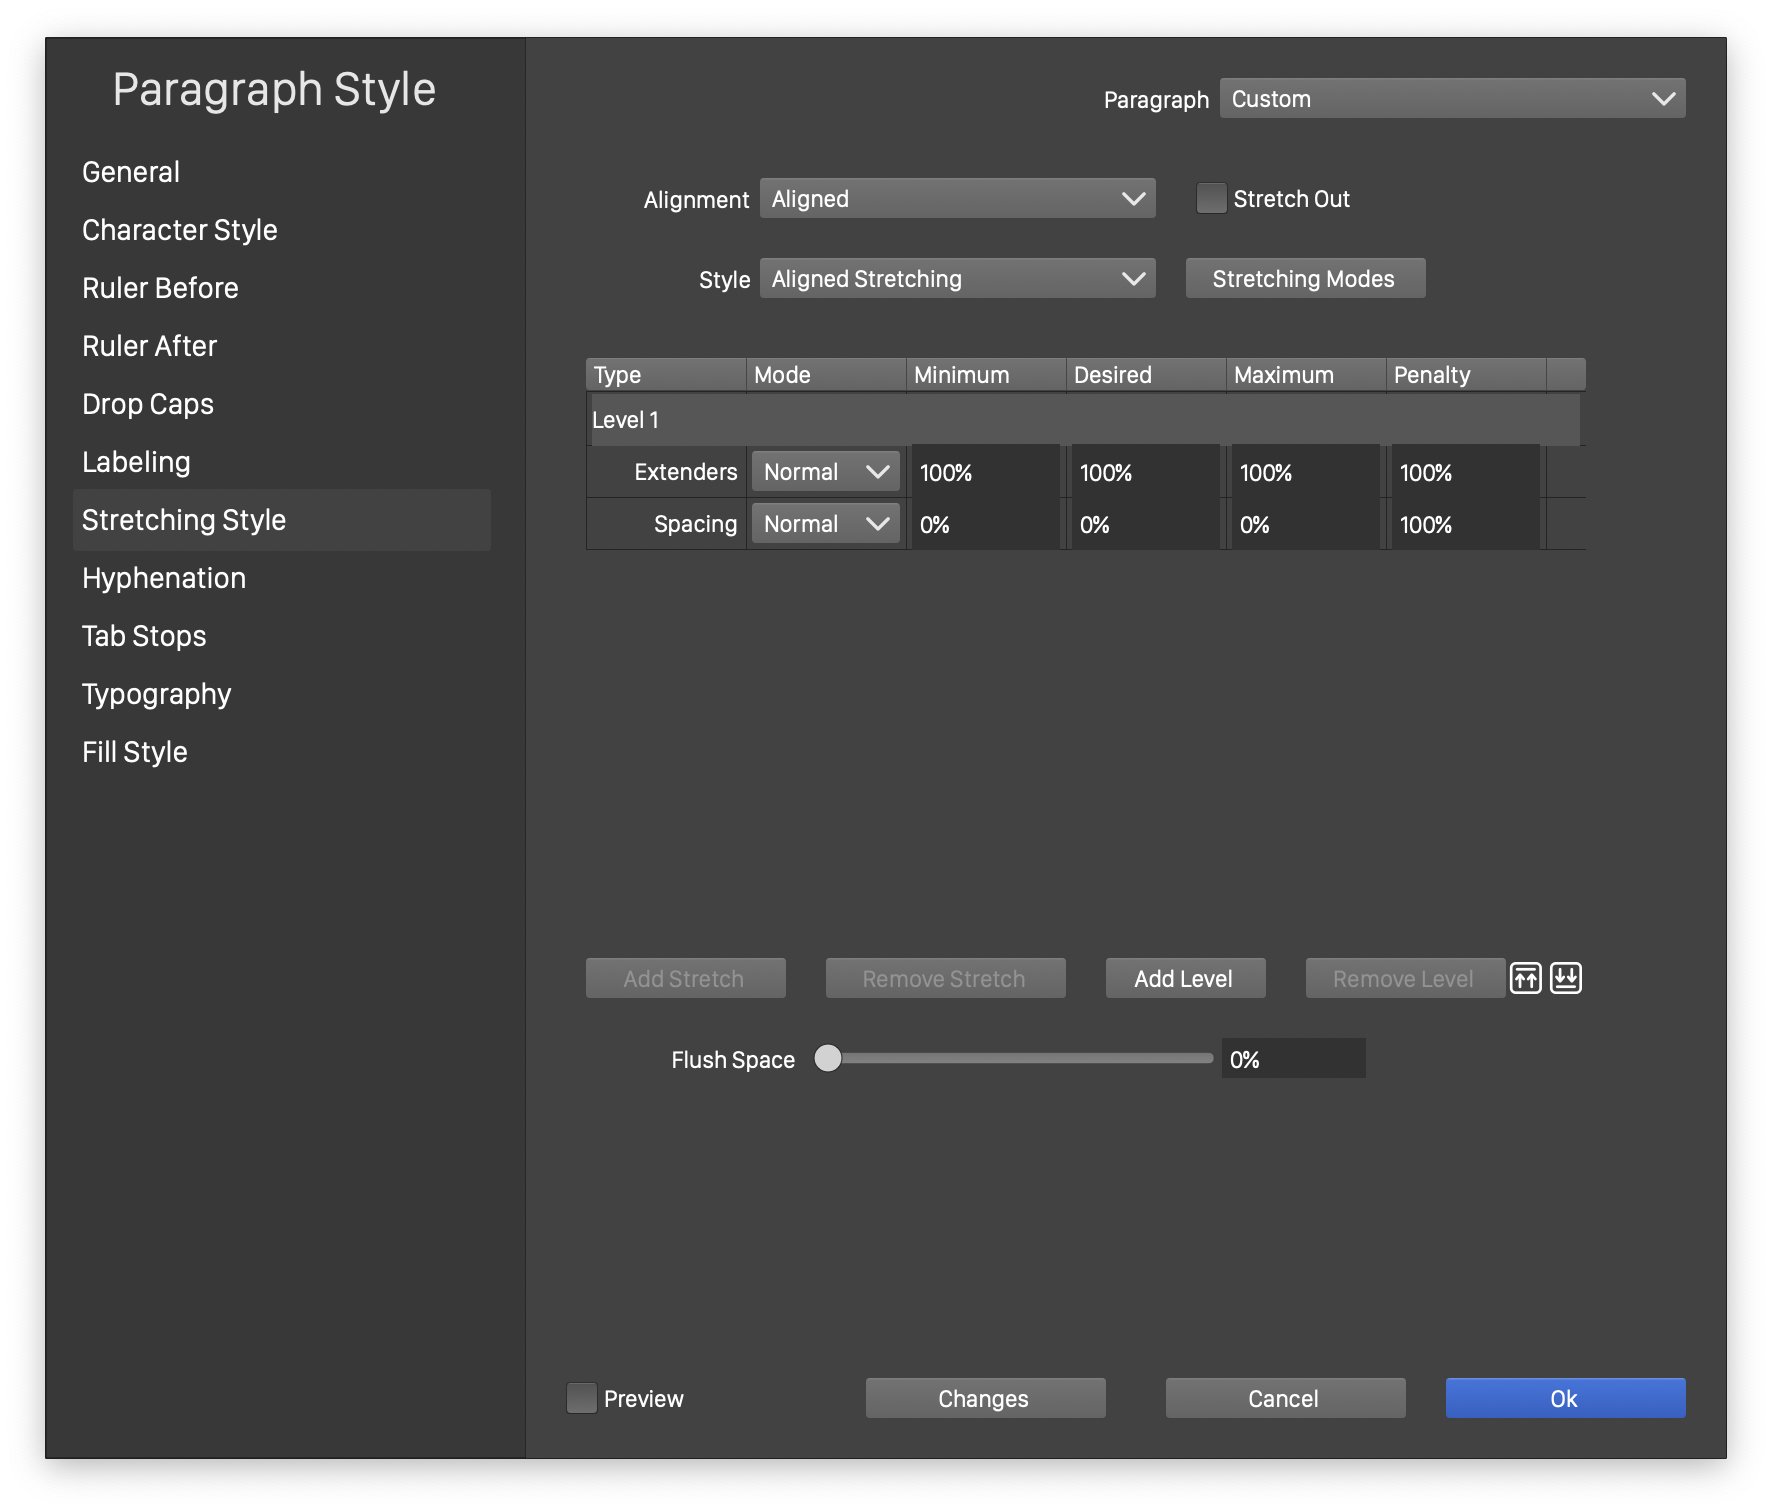The width and height of the screenshot is (1772, 1512).
Task: Click the Changes button
Action: (985, 1398)
